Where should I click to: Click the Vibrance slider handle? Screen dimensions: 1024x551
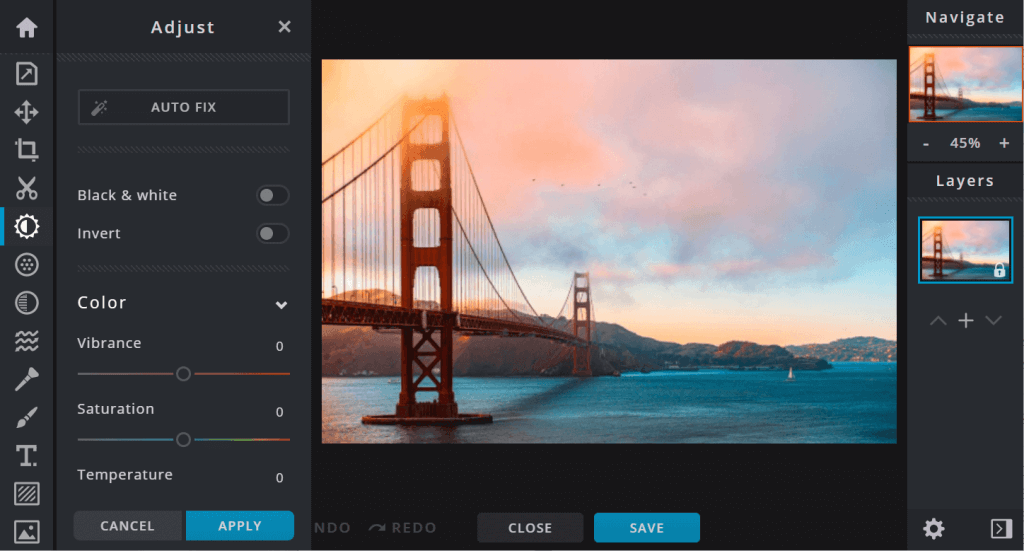183,373
